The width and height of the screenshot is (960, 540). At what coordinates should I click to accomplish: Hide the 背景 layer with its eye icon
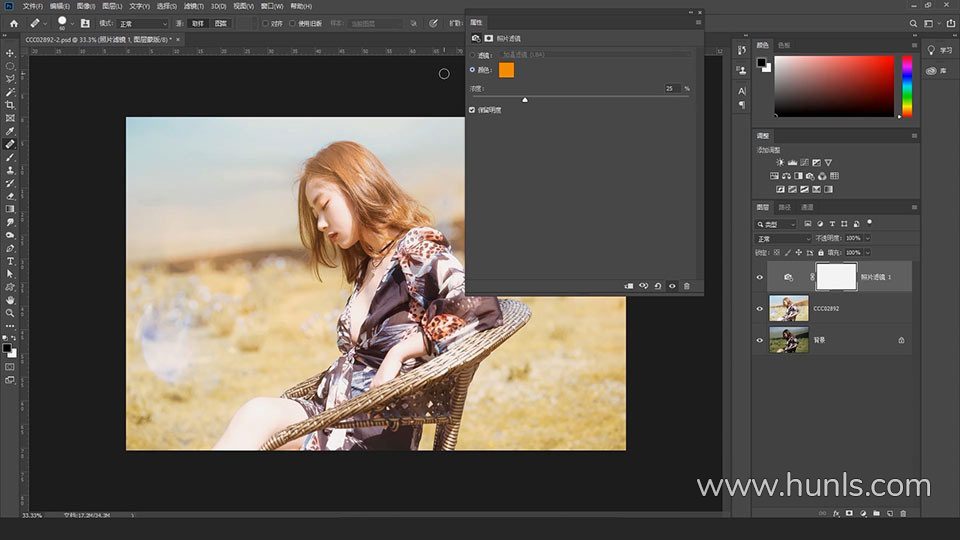[759, 340]
